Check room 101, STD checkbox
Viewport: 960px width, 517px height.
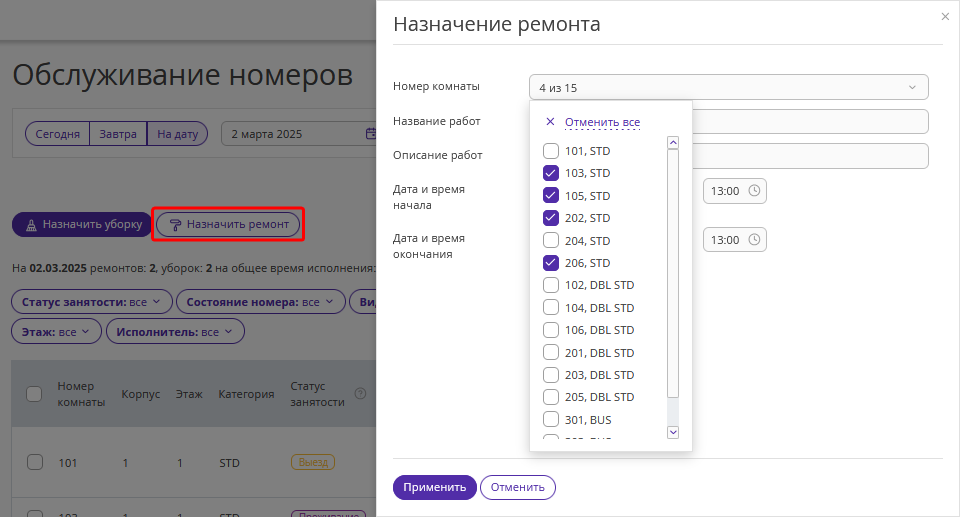click(551, 151)
